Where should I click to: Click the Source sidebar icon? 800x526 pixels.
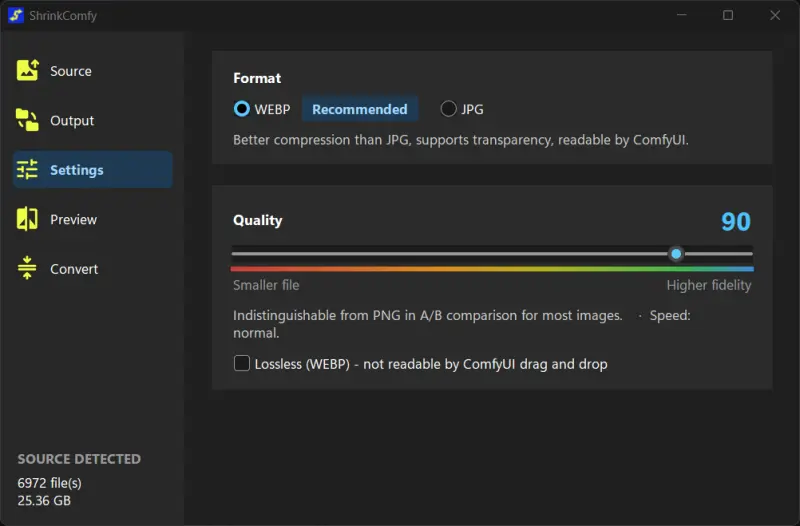pos(28,70)
